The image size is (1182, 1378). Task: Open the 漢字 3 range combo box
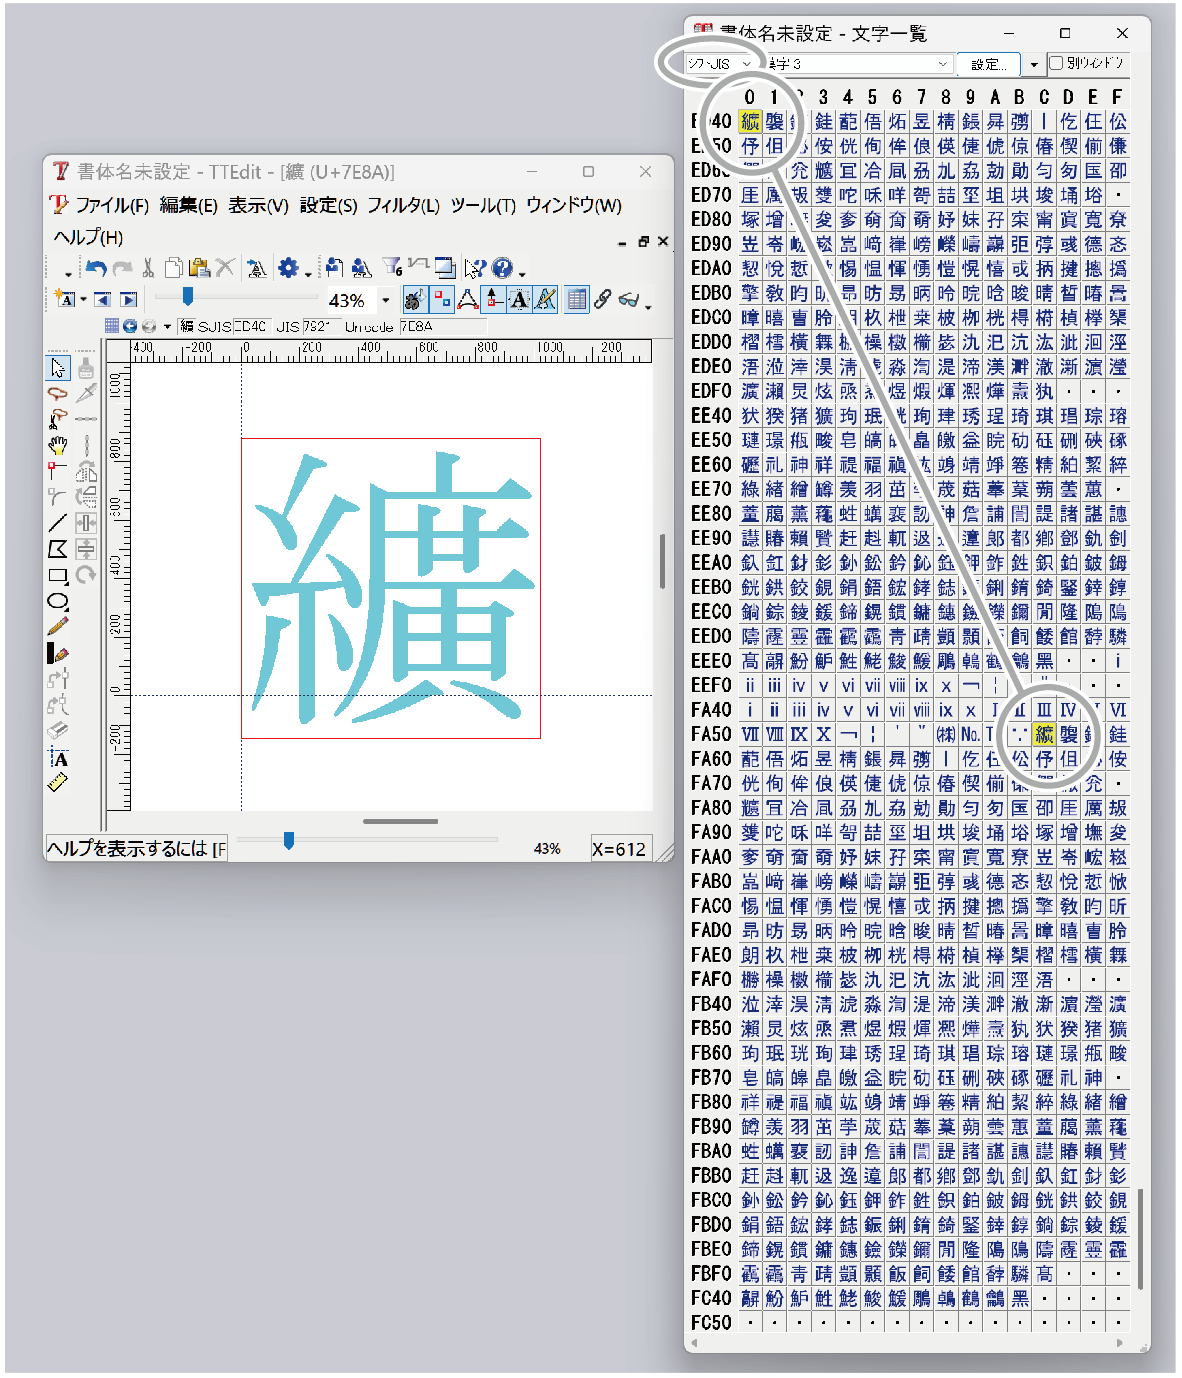coord(859,63)
